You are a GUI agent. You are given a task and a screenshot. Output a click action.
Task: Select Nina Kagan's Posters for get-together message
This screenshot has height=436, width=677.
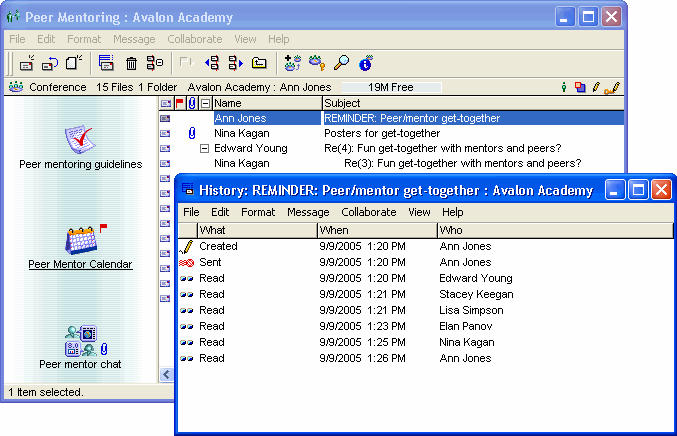[x=381, y=133]
